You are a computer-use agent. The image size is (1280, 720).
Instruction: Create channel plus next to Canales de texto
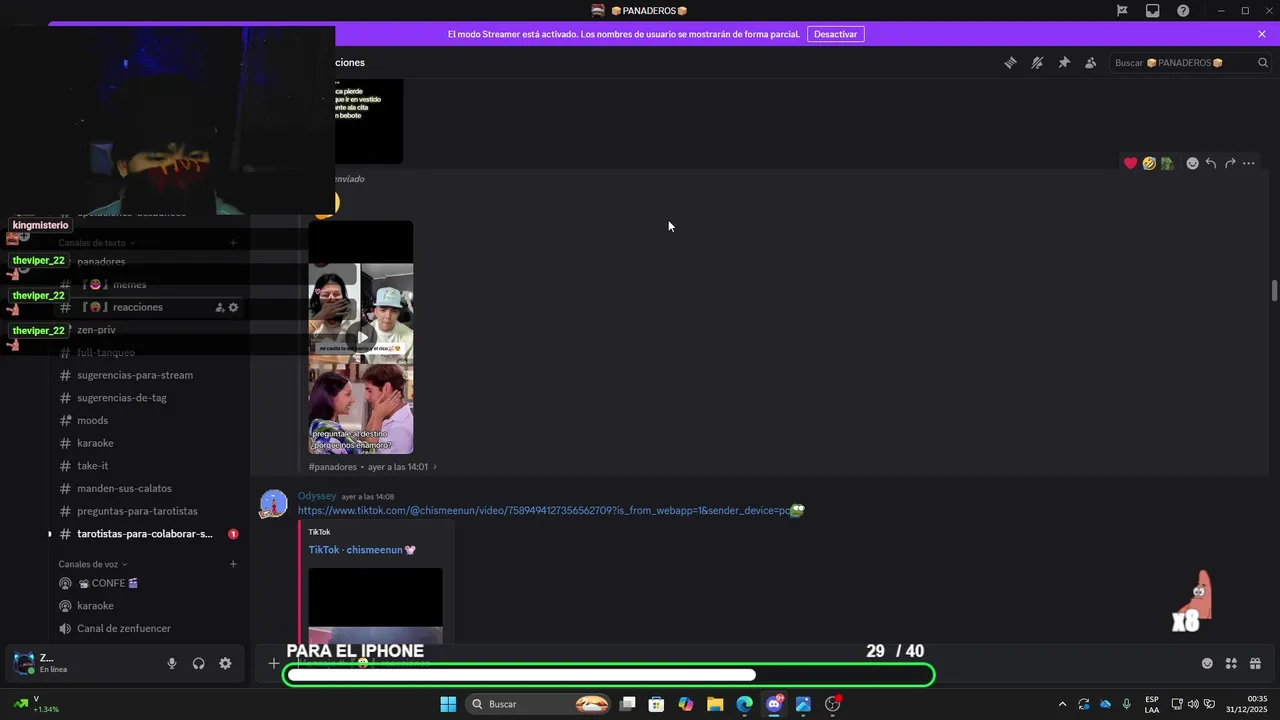tap(233, 243)
